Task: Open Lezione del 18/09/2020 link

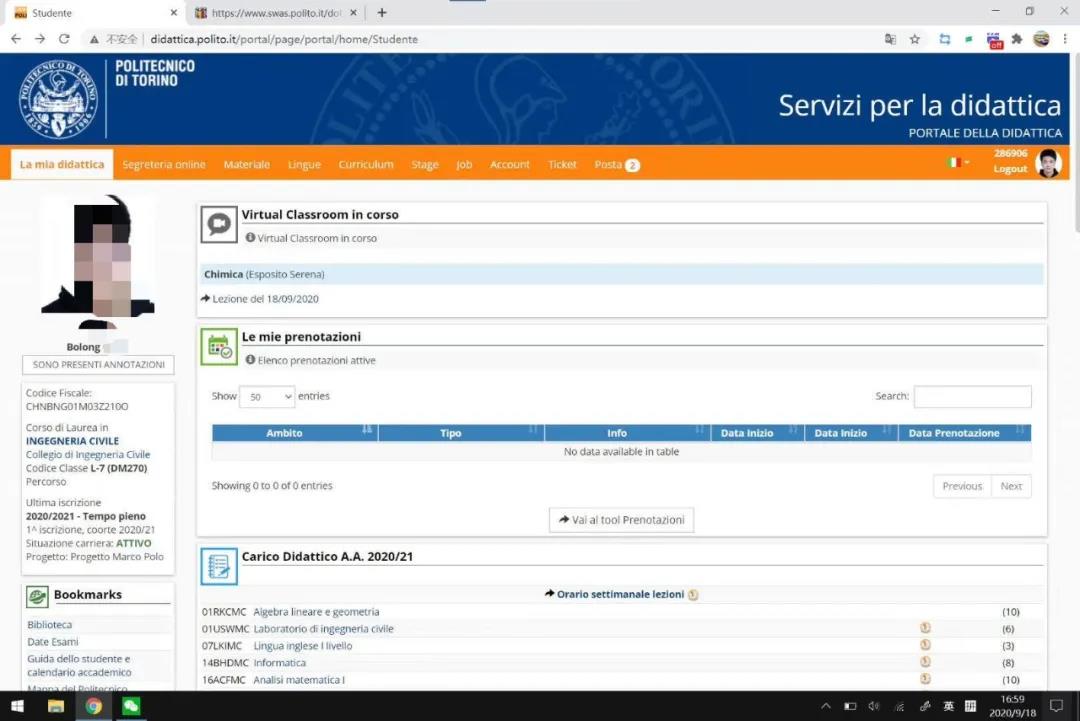Action: pos(265,299)
